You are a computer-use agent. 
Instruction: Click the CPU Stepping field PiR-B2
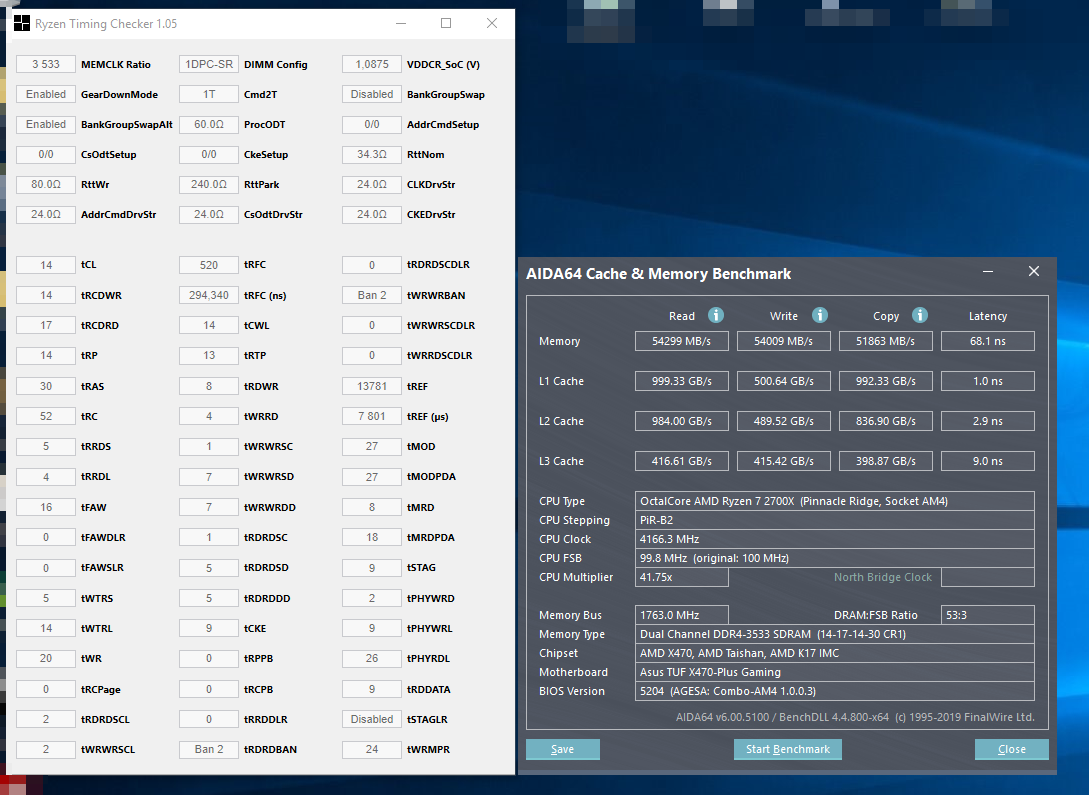point(834,520)
